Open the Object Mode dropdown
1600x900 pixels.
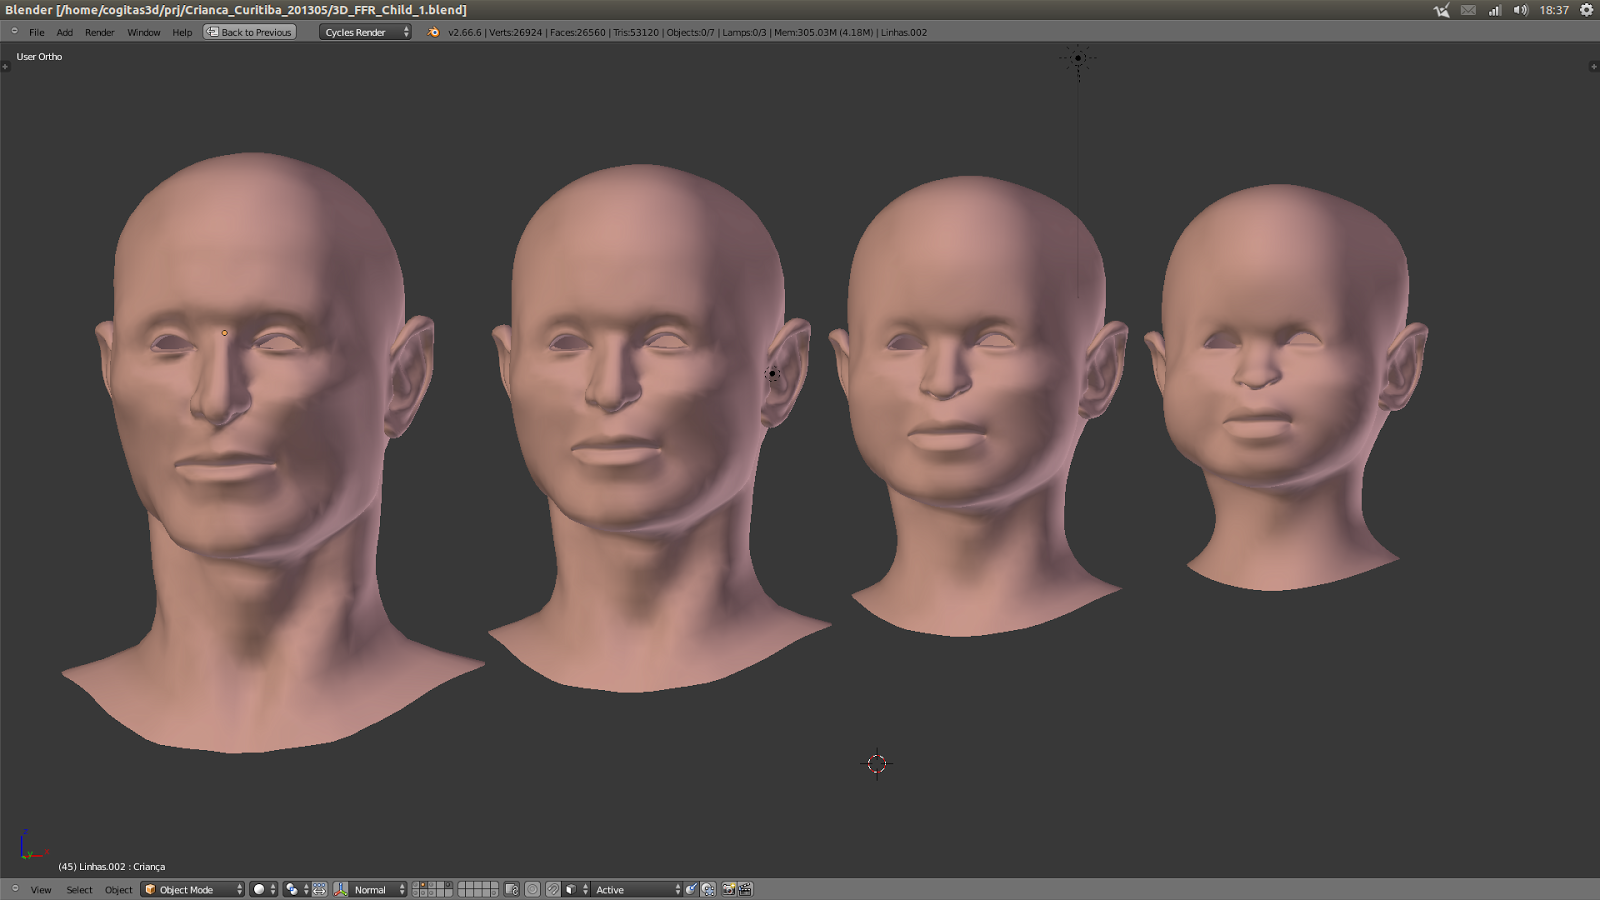[x=192, y=889]
